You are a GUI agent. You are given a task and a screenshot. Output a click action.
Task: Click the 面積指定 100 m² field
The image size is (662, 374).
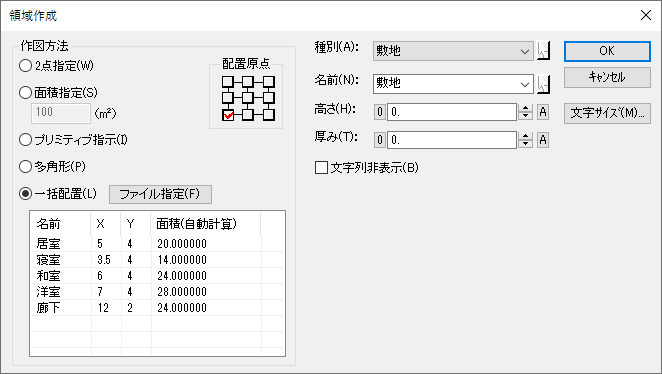pos(61,113)
